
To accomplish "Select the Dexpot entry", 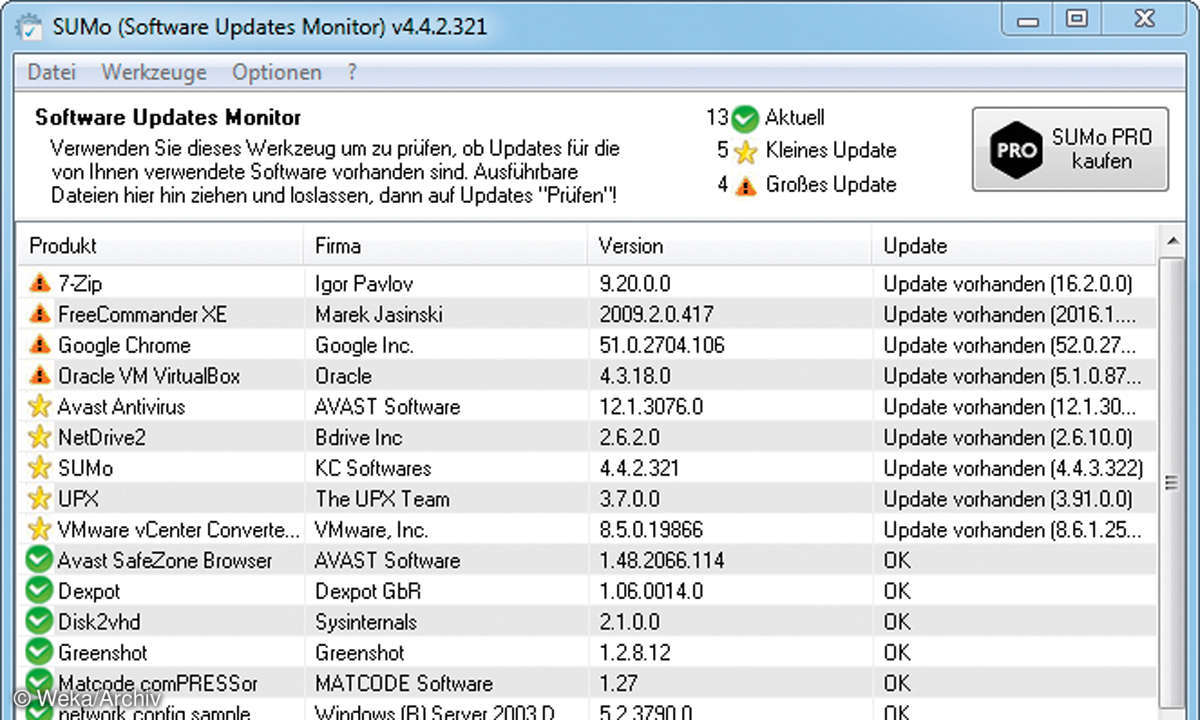I will (x=587, y=591).
